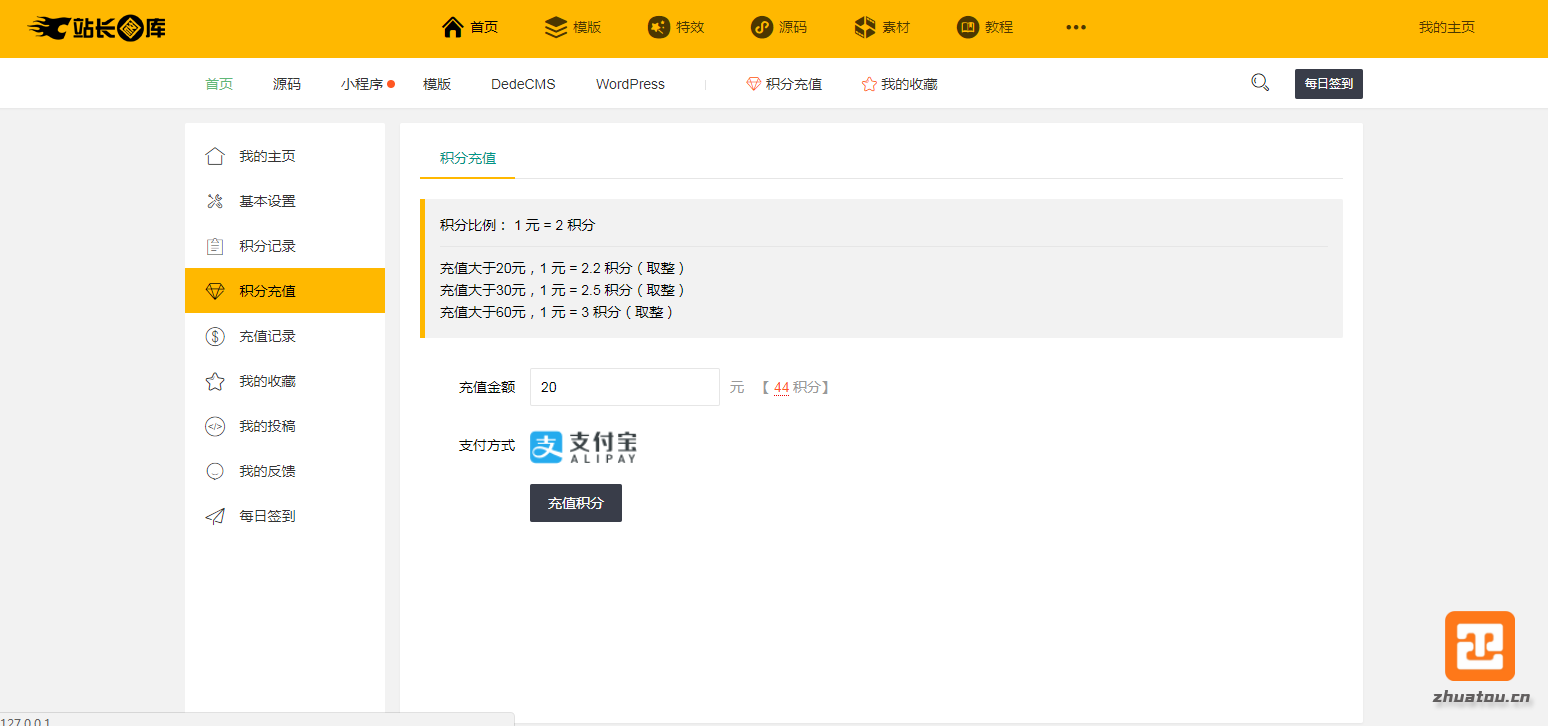Select the Alipay payment method logo

pos(583,447)
